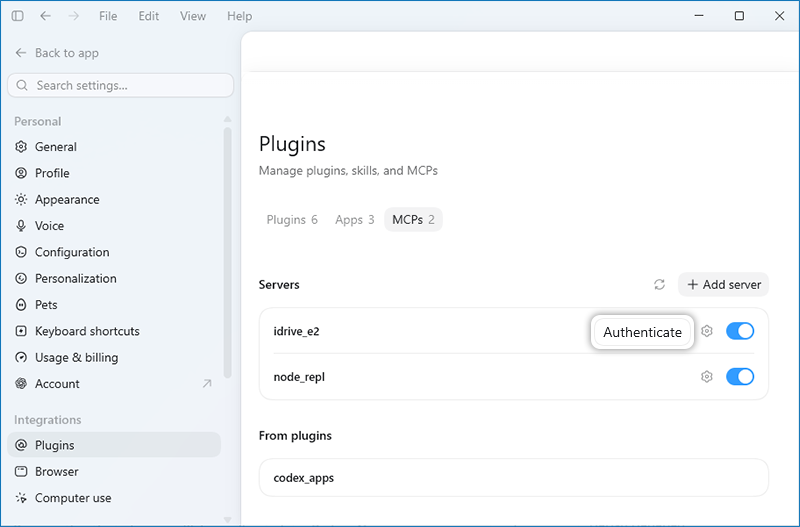
Task: Click the Personalization icon
Action: pyautogui.click(x=21, y=279)
